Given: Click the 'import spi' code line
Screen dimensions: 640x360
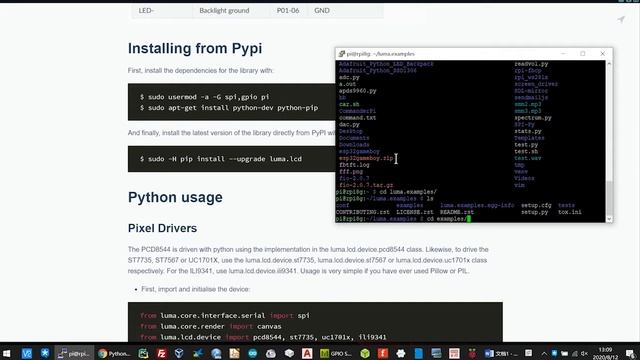Looking at the screenshot, I should [225, 316].
